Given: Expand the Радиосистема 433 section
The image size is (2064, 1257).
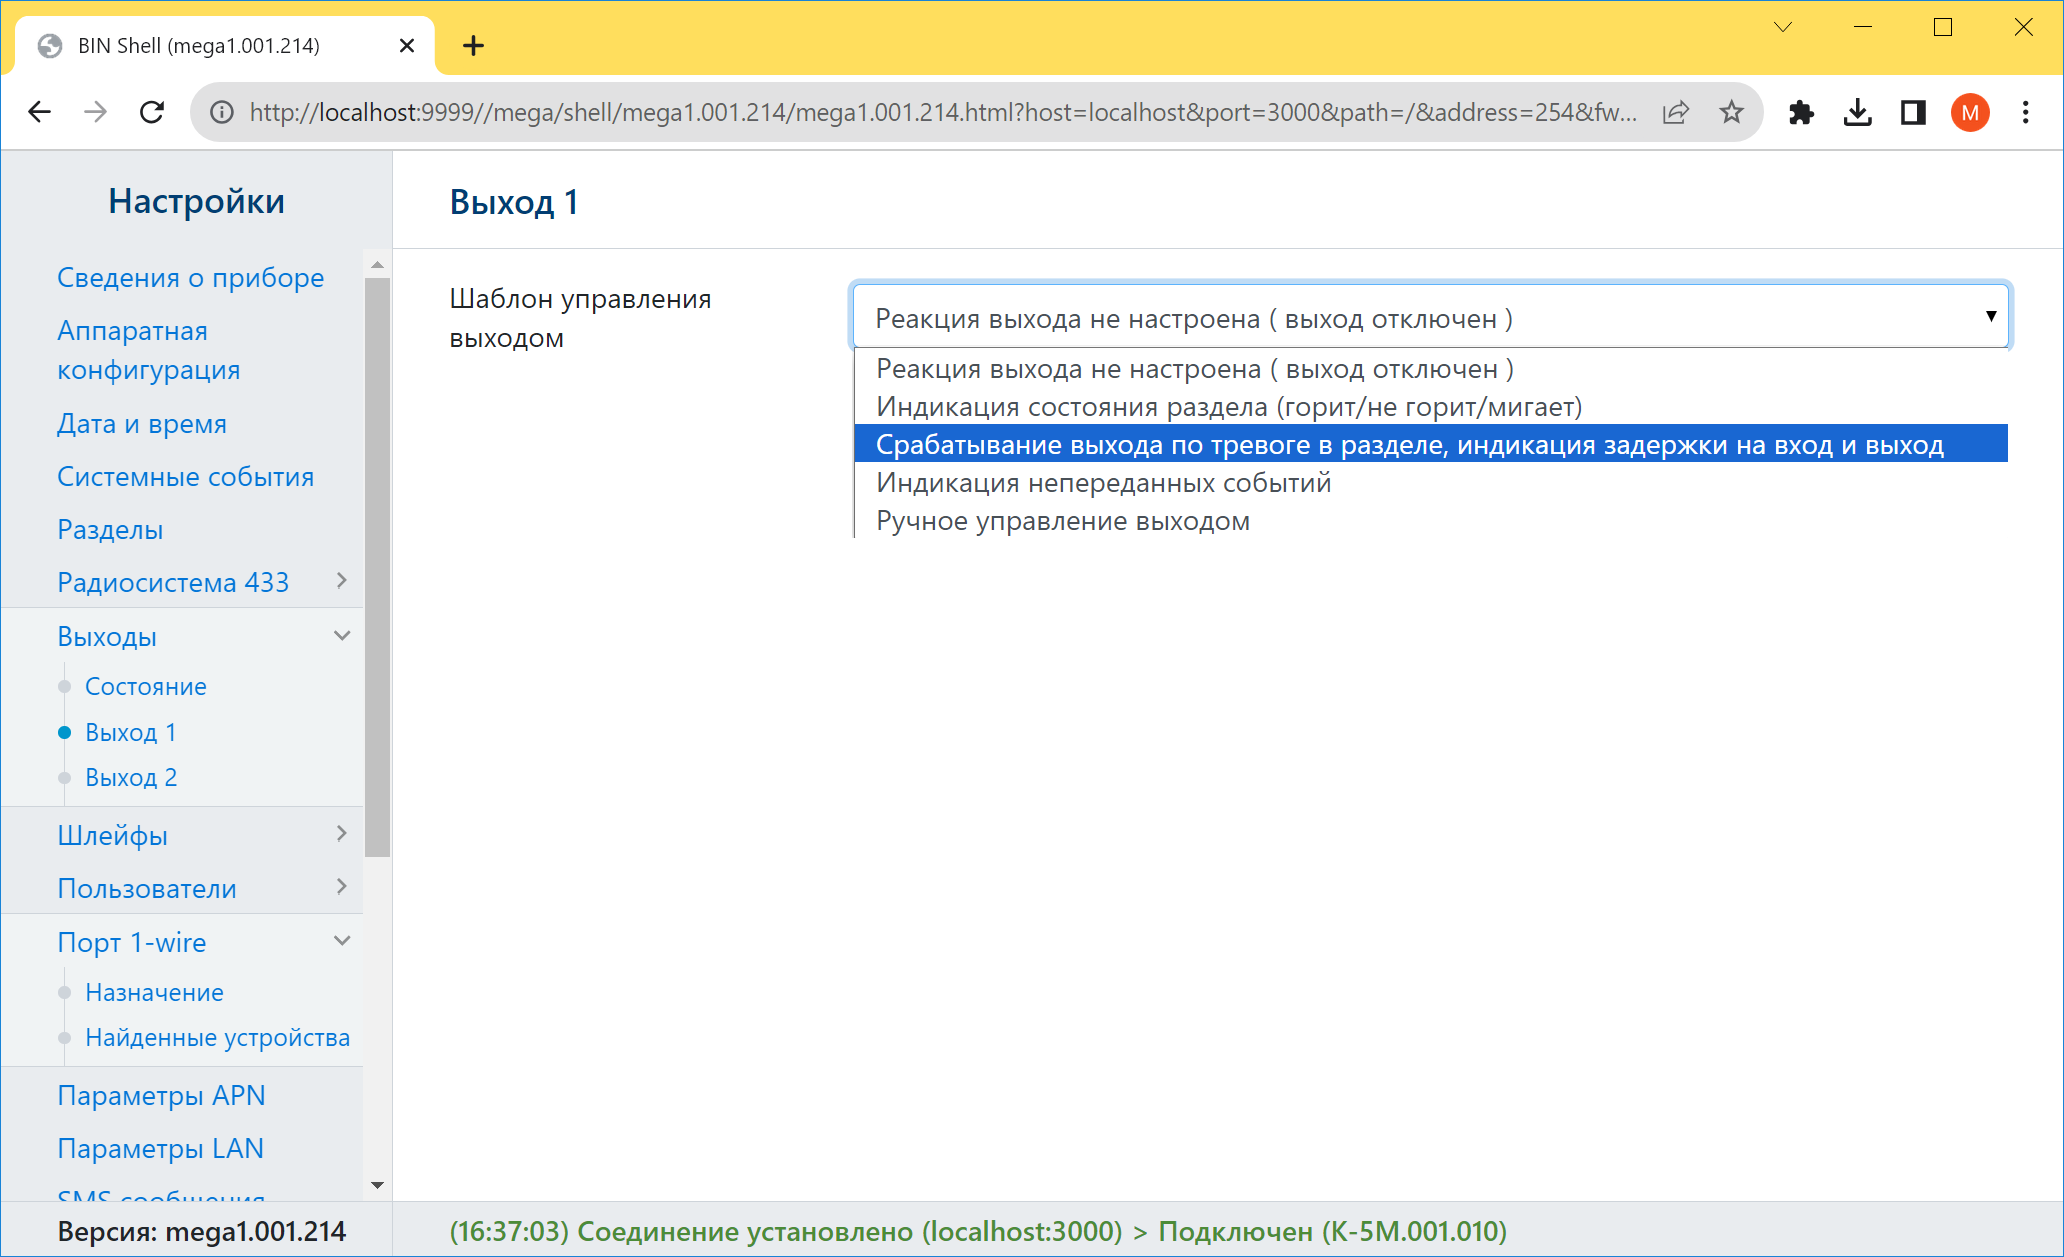Looking at the screenshot, I should (341, 581).
